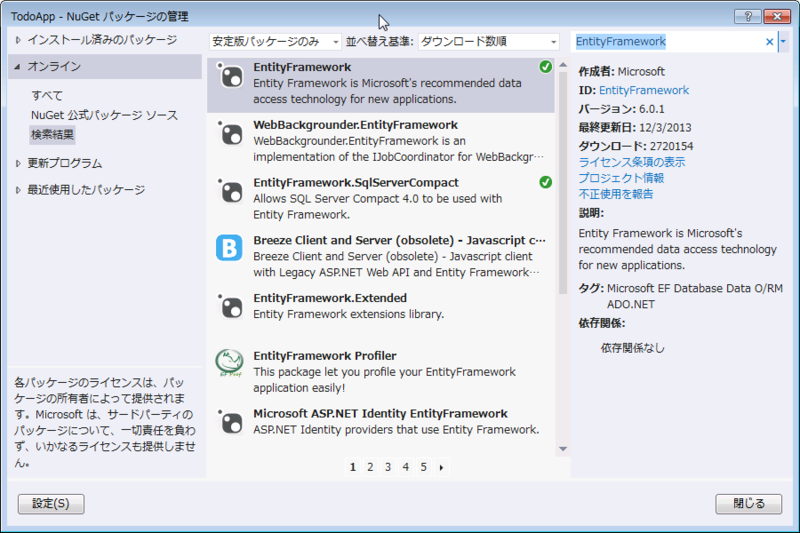800x533 pixels.
Task: Select EntityFramework.SqlServerCompact package title
Action: tap(356, 183)
